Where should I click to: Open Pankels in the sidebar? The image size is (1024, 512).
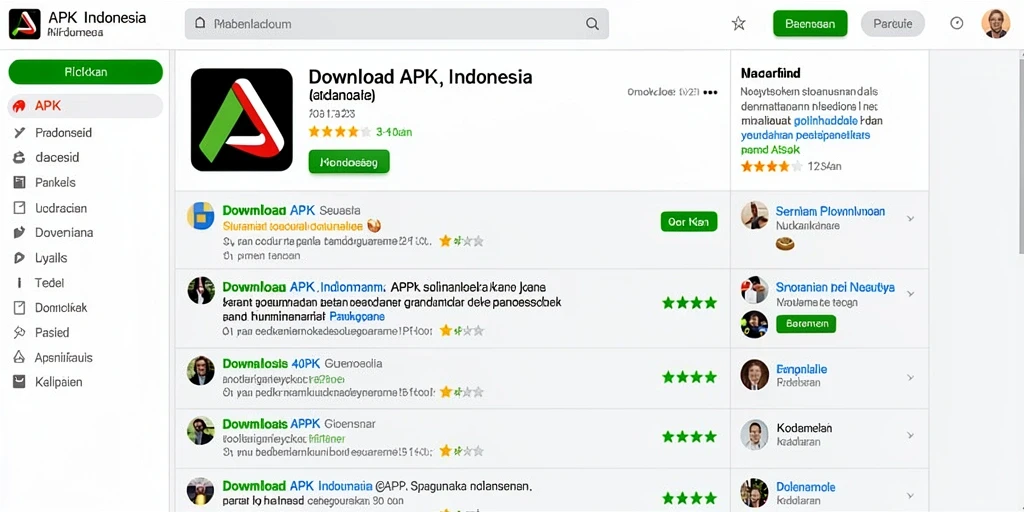[56, 183]
